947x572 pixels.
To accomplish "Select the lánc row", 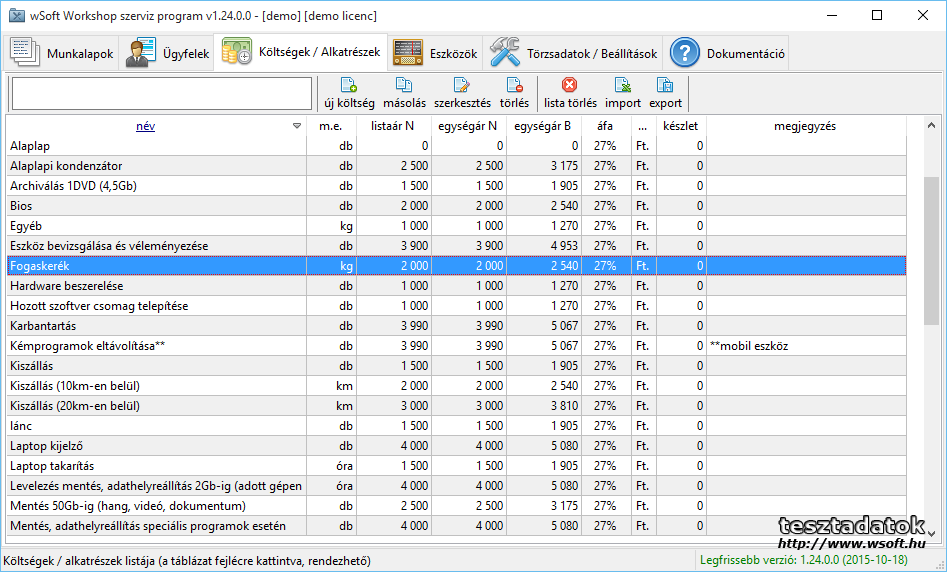I will 456,425.
